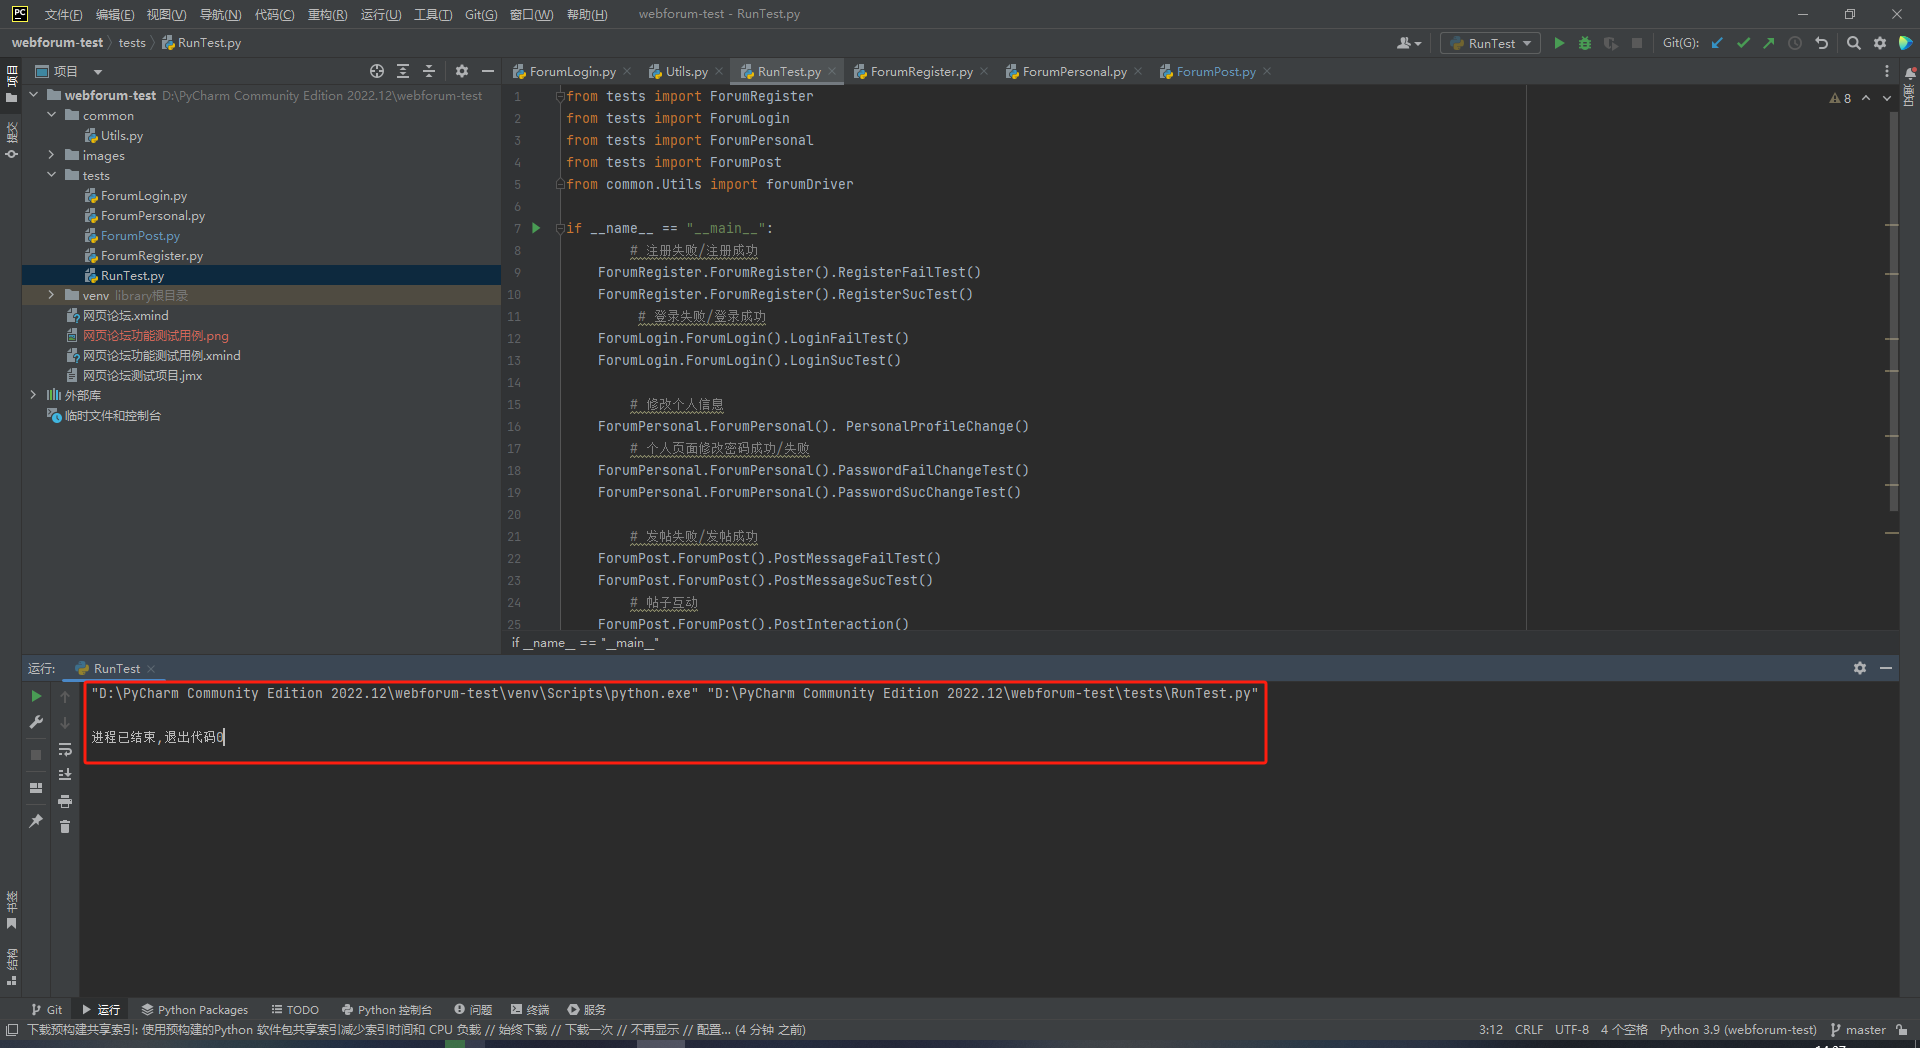The height and width of the screenshot is (1048, 1920).
Task: Open the user account dropdown icon
Action: [x=1409, y=43]
